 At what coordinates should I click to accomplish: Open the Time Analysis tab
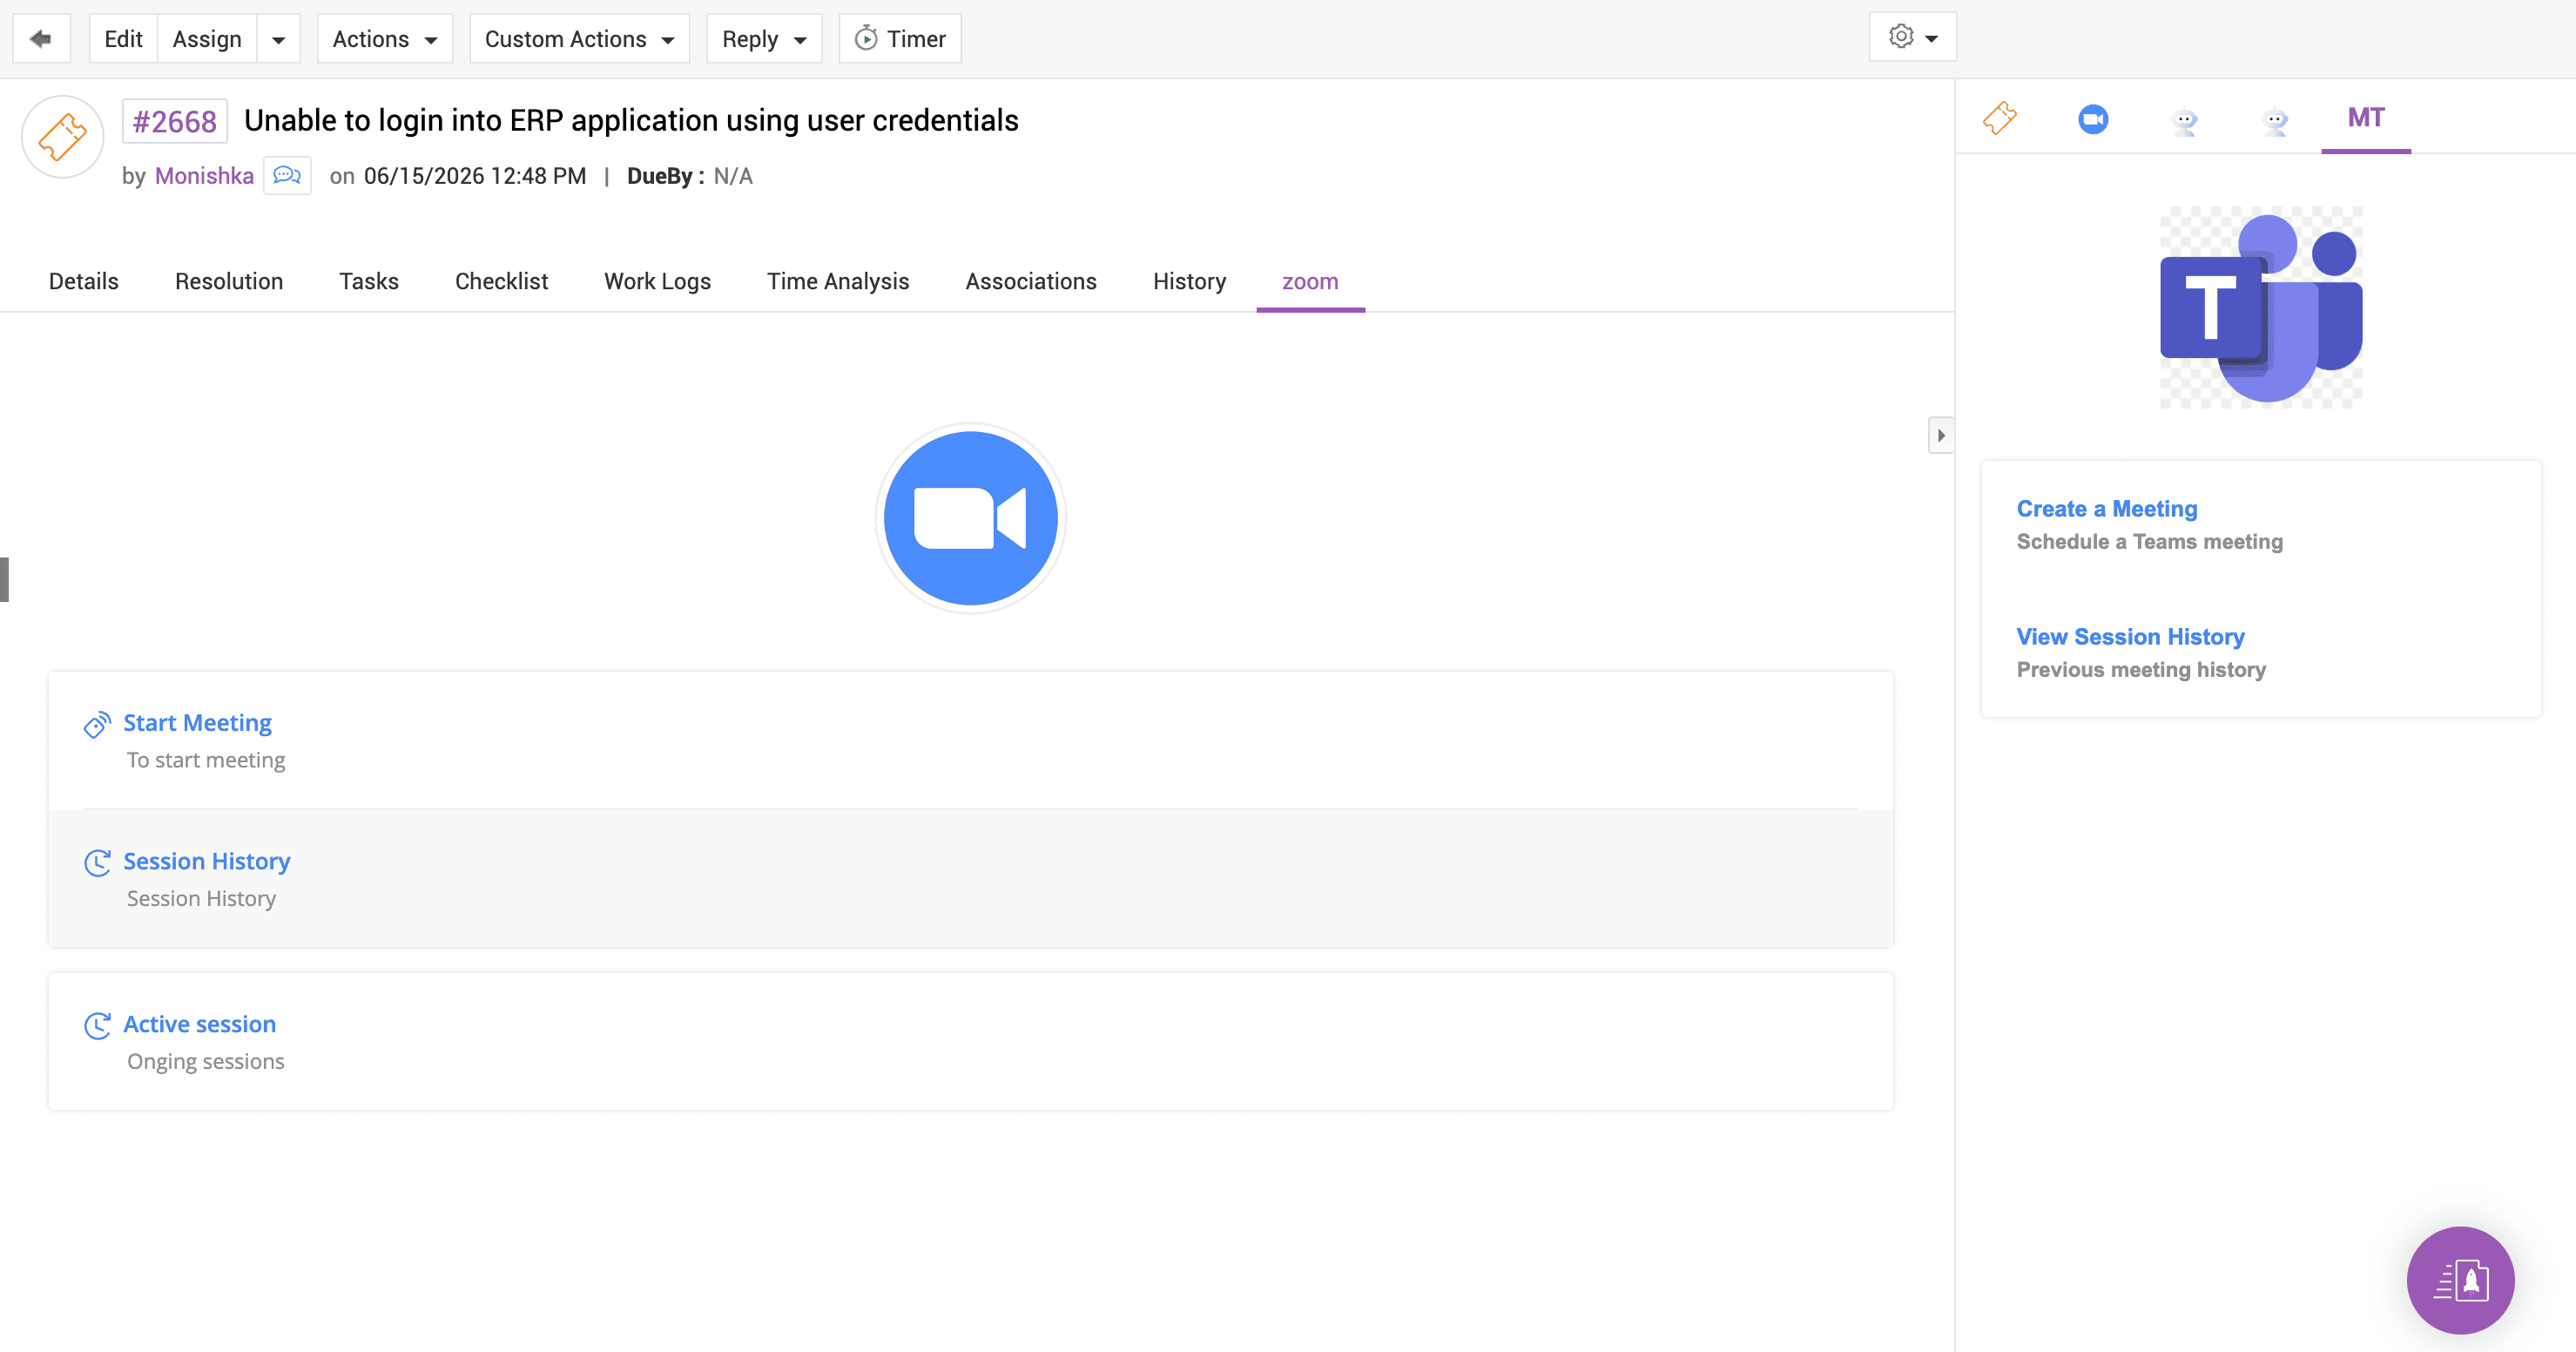coord(838,281)
